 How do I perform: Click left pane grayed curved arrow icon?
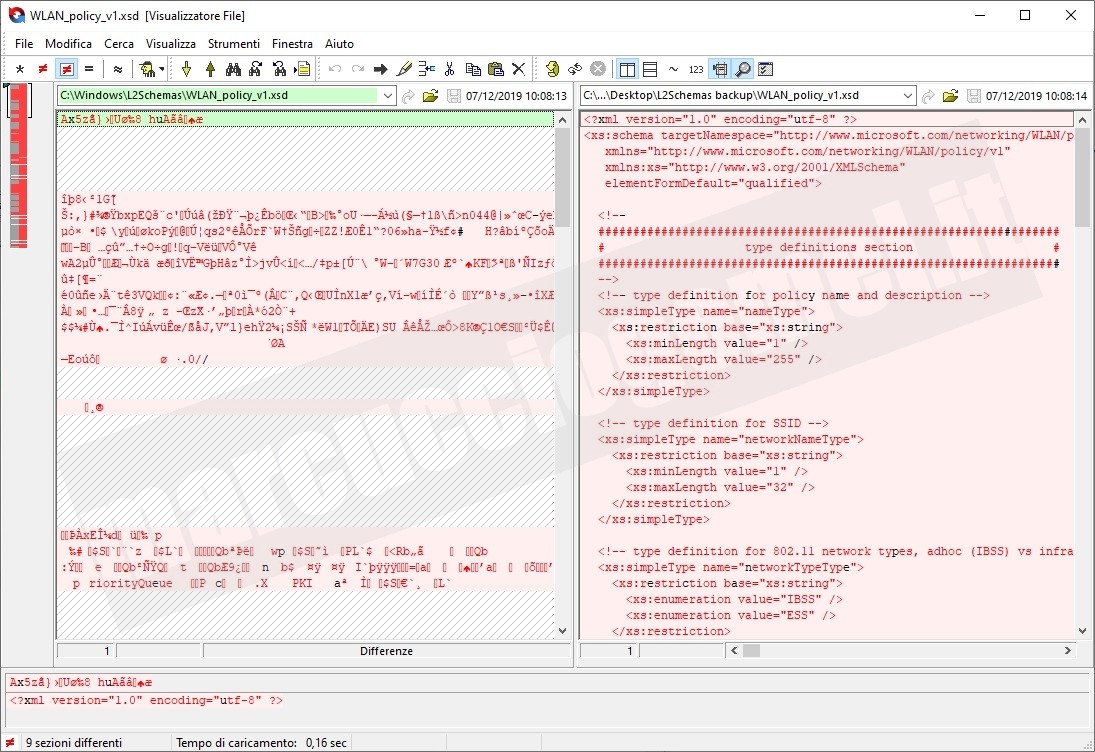(x=408, y=96)
